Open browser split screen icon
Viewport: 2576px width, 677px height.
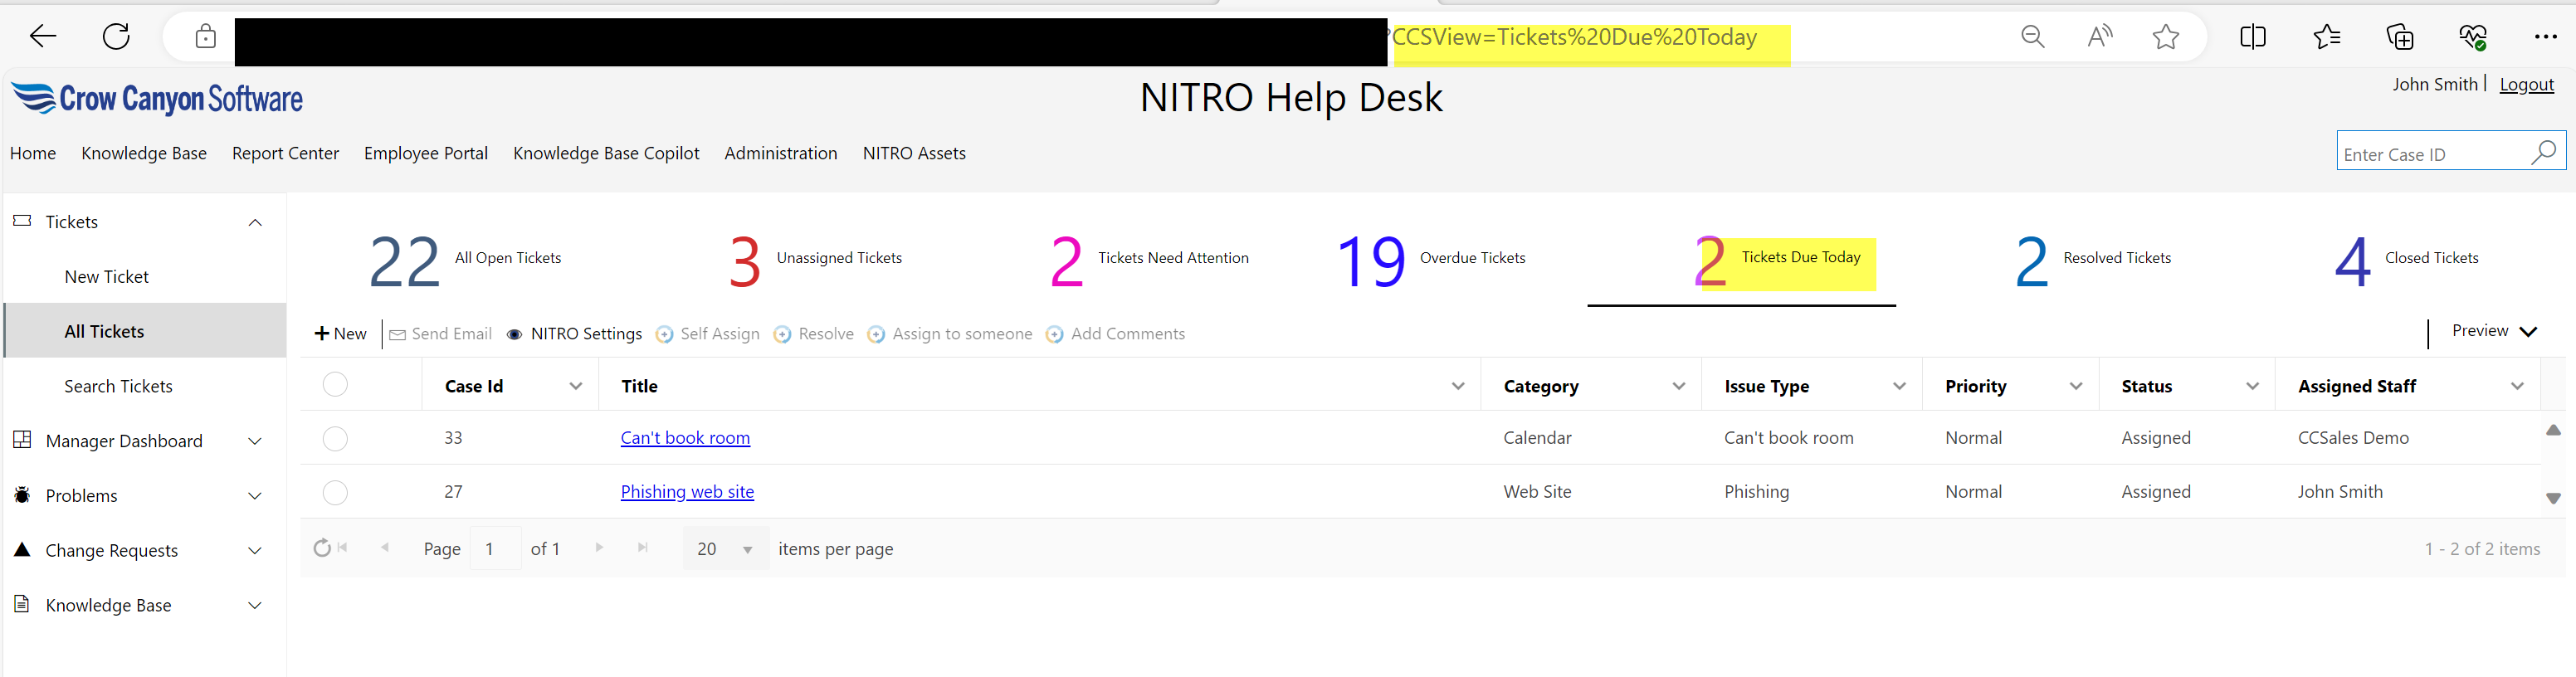coord(2252,38)
